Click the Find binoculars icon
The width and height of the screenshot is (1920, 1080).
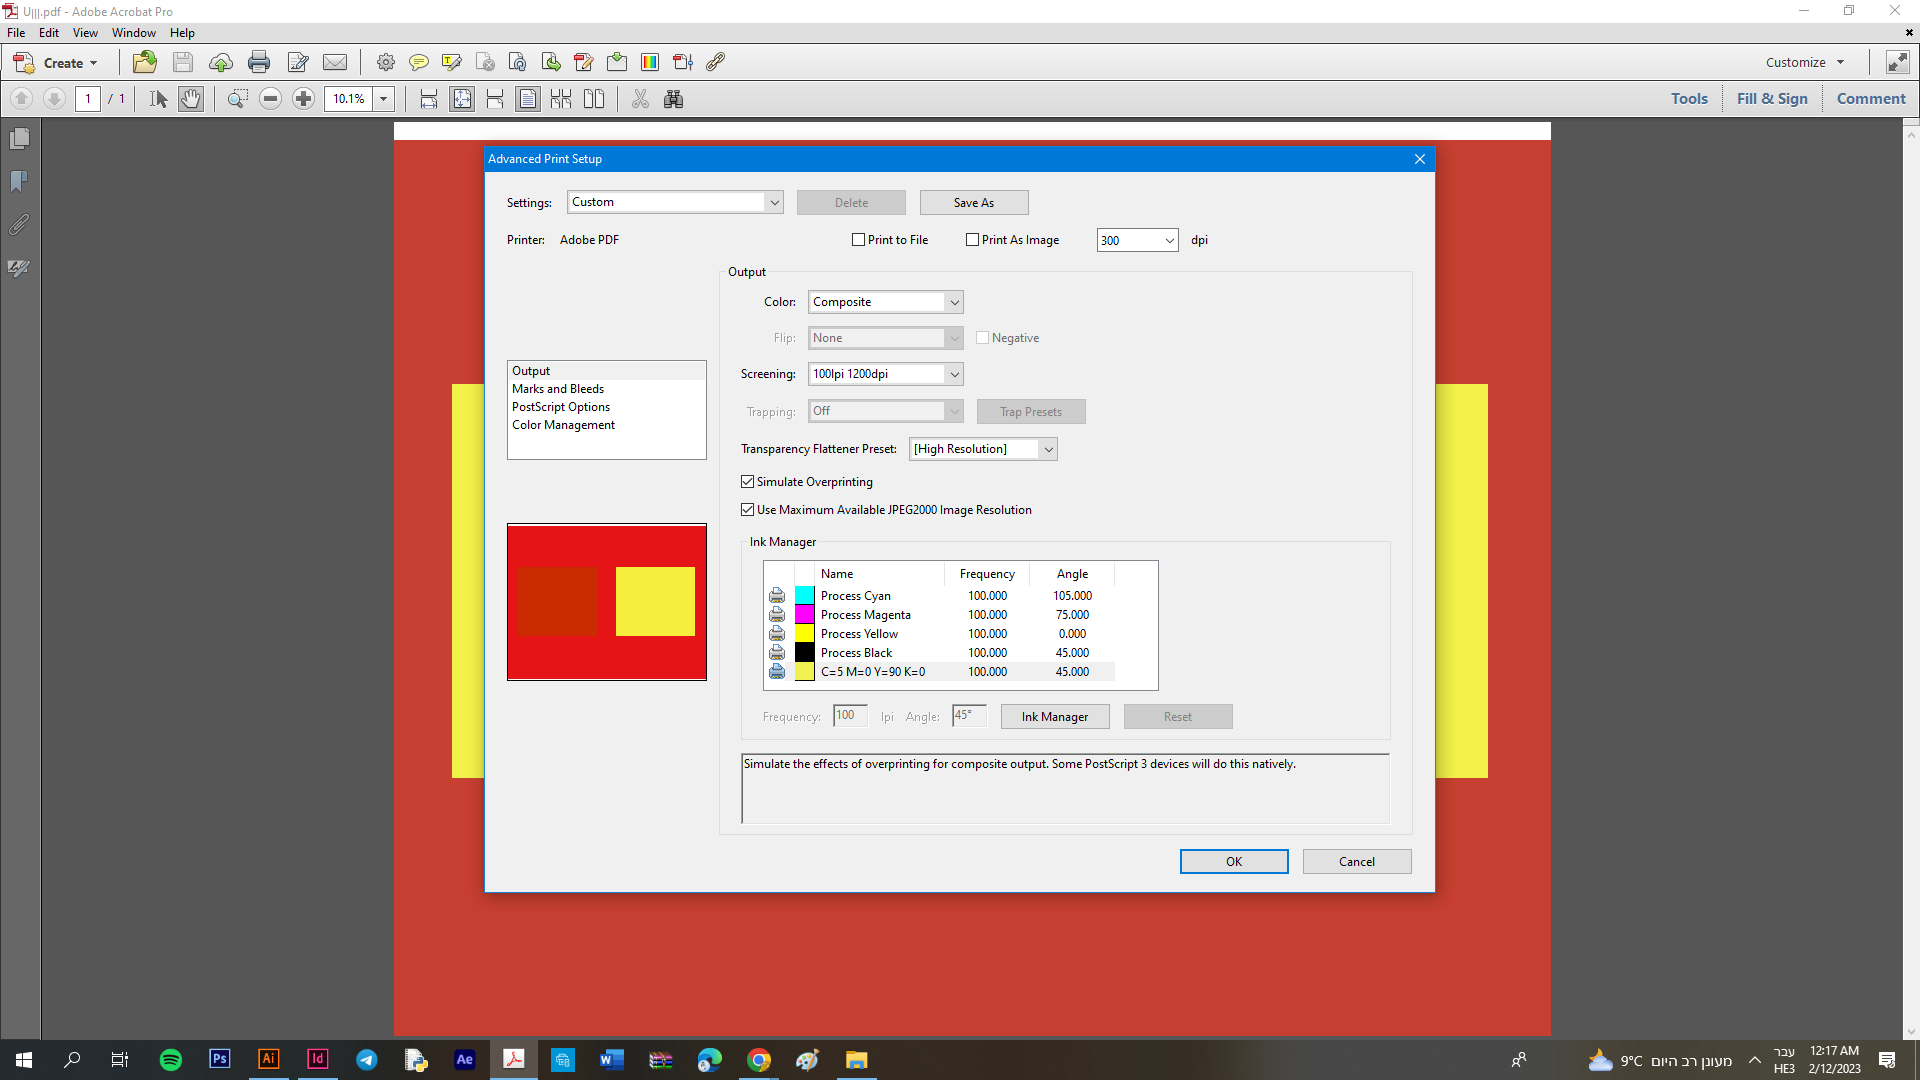pos(673,99)
